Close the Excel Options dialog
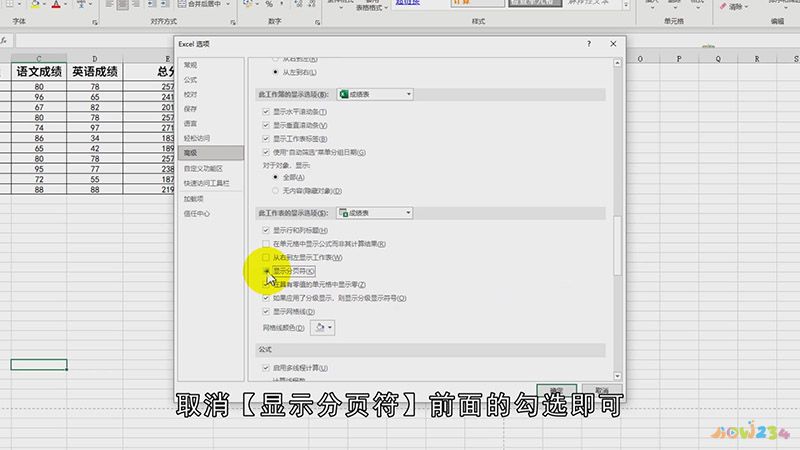 click(613, 44)
